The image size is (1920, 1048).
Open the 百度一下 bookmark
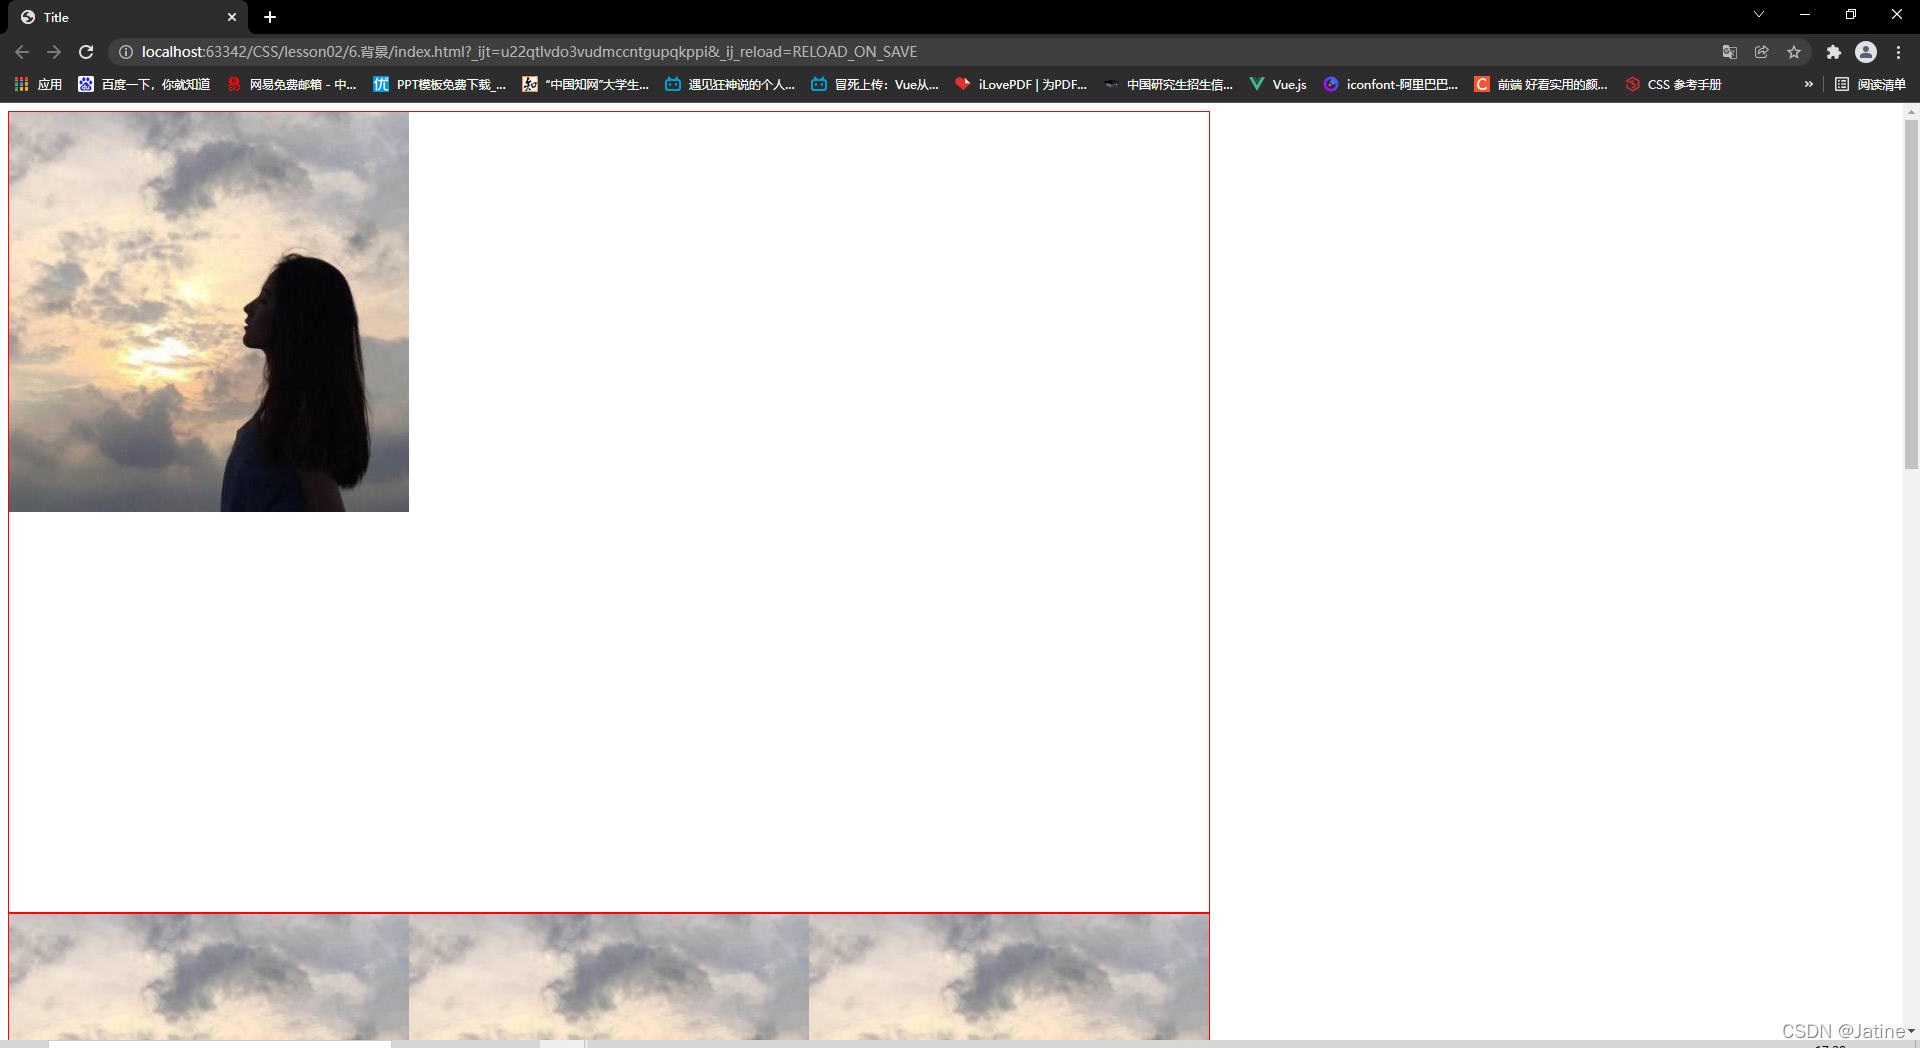tap(145, 84)
